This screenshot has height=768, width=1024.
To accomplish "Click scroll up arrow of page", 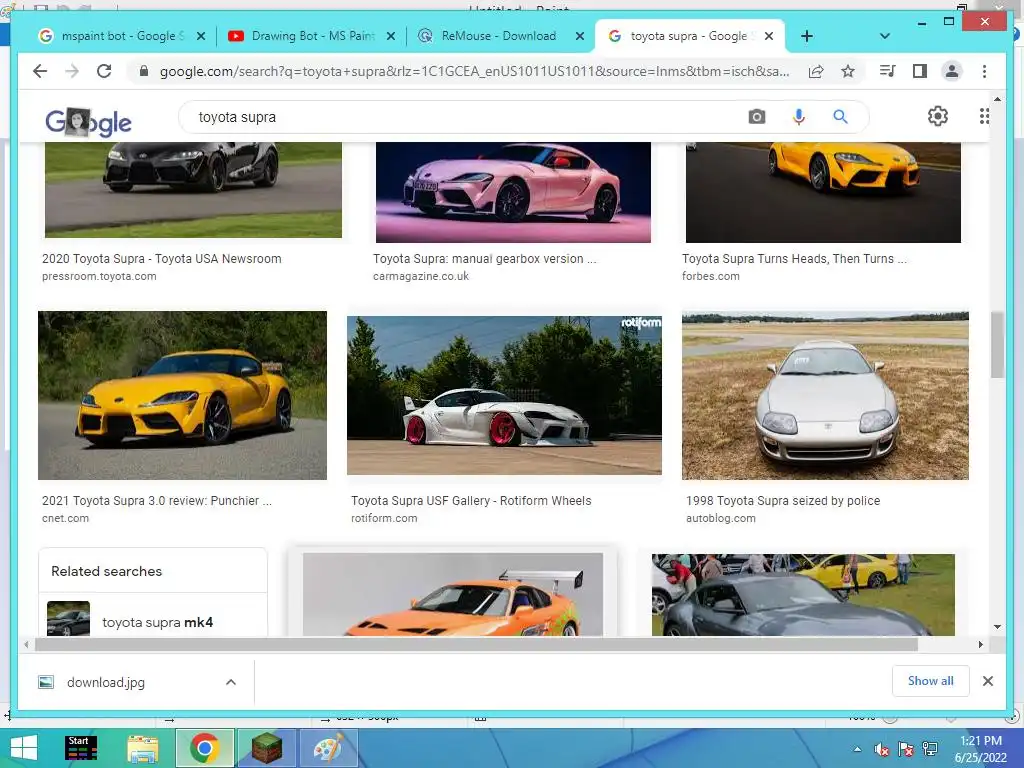I will click(997, 99).
